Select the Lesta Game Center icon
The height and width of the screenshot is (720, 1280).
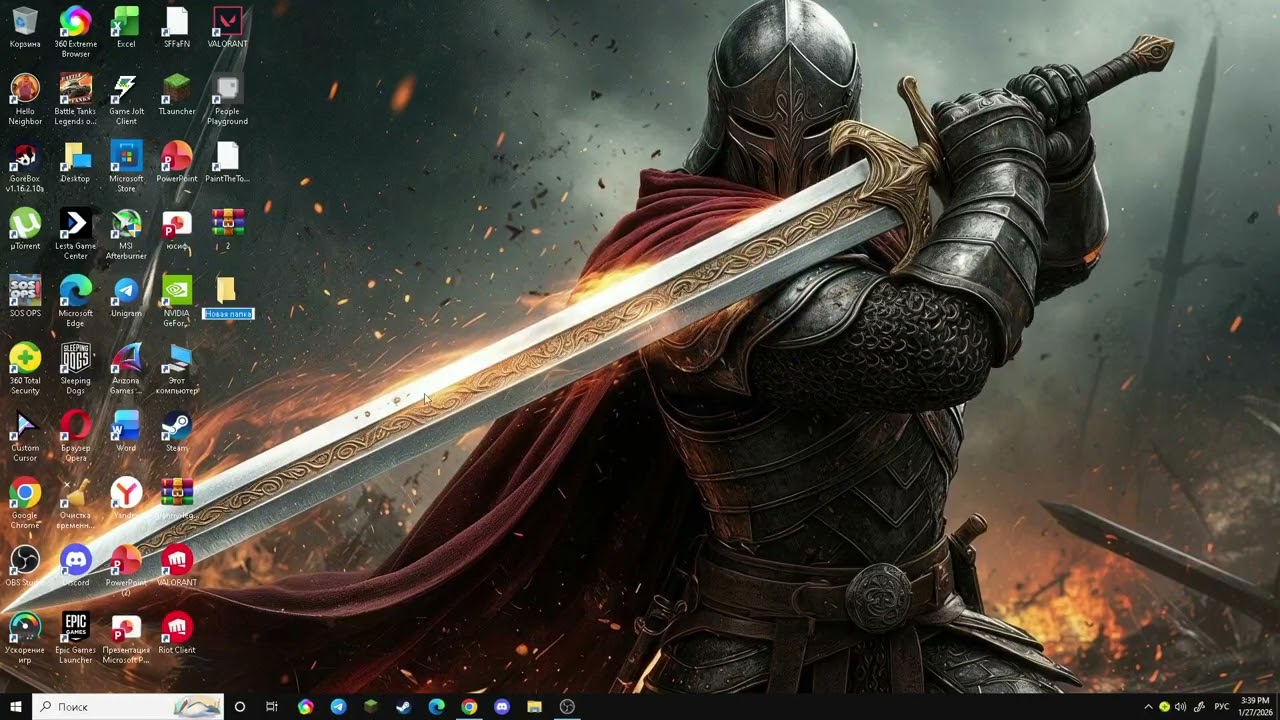point(76,223)
